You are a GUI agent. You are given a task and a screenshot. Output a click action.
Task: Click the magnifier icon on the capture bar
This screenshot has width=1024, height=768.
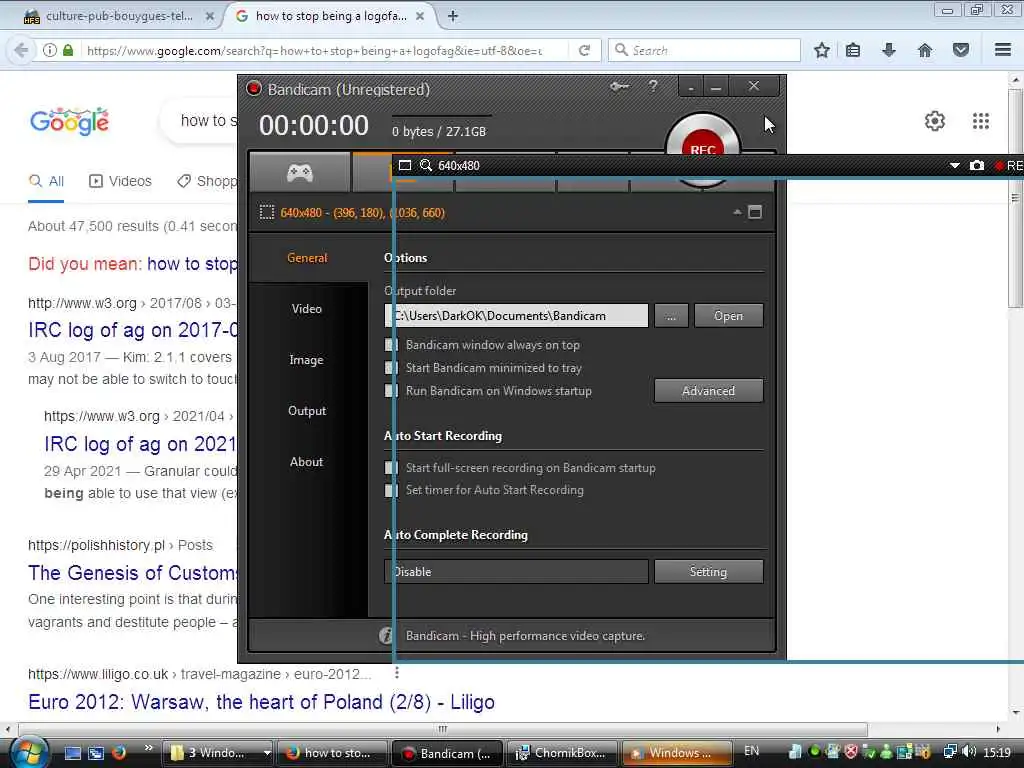point(426,165)
